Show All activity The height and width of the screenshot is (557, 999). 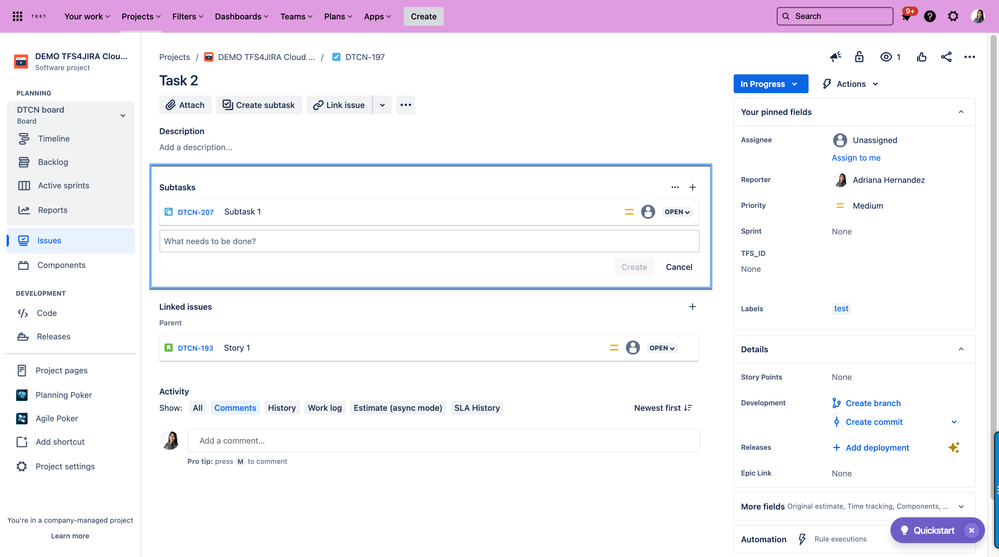click(198, 408)
